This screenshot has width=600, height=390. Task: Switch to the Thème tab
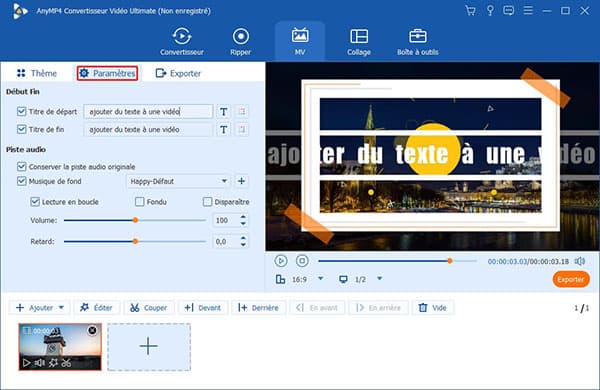click(37, 73)
